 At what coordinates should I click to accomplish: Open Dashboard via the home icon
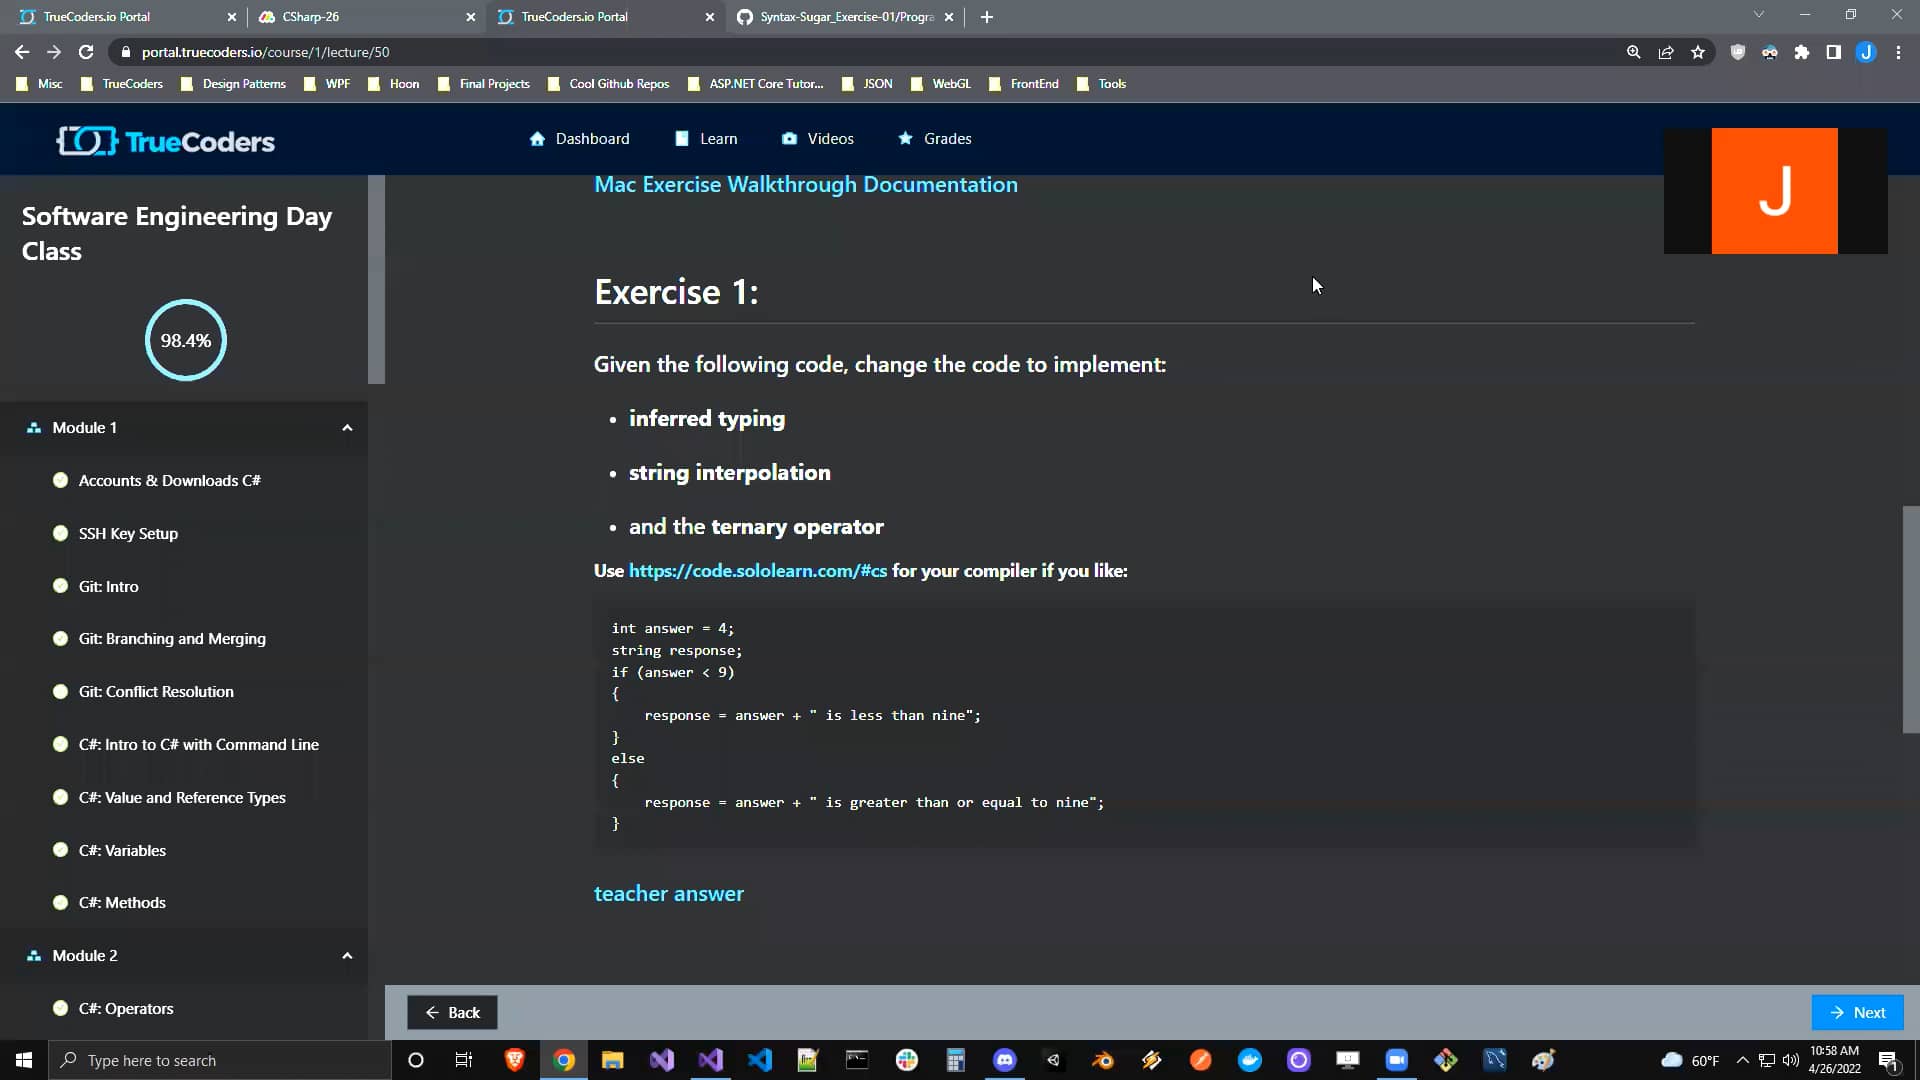pyautogui.click(x=538, y=138)
